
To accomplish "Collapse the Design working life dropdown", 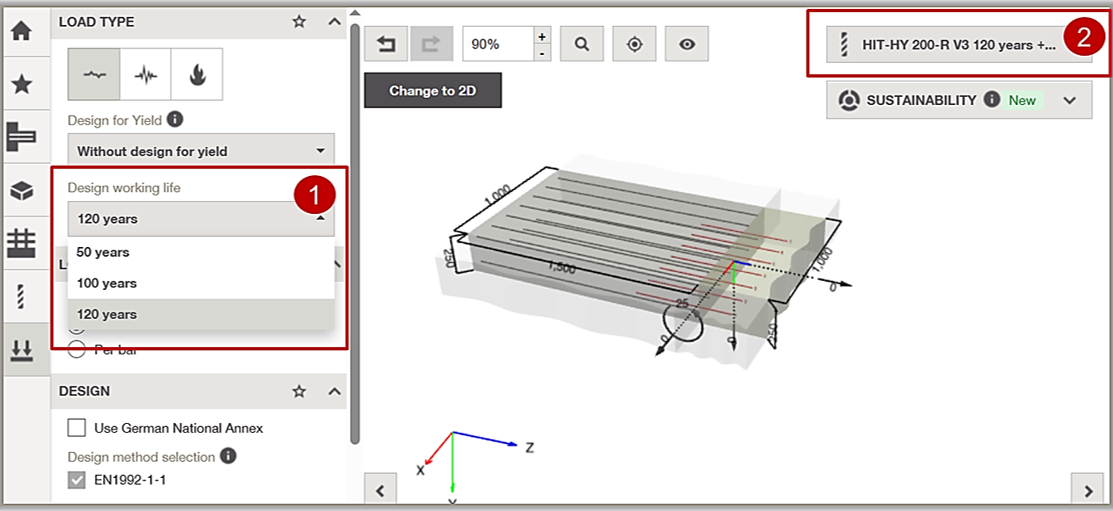I will click(201, 219).
